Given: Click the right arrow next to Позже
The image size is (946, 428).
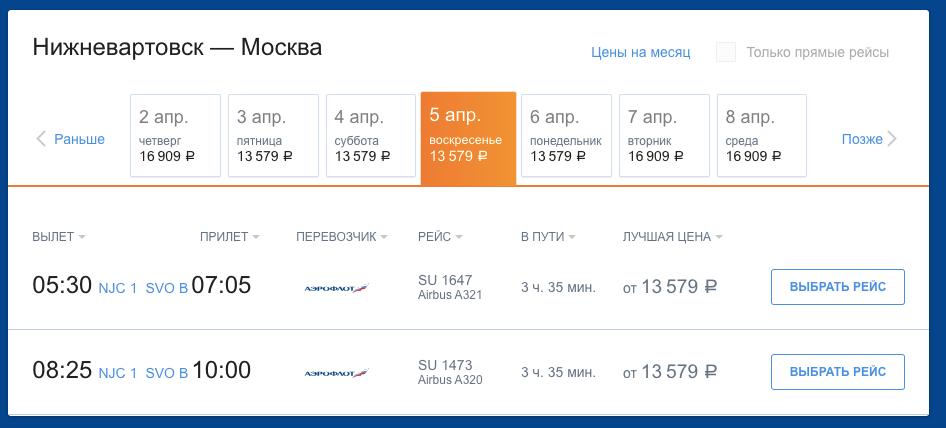Looking at the screenshot, I should pyautogui.click(x=892, y=139).
